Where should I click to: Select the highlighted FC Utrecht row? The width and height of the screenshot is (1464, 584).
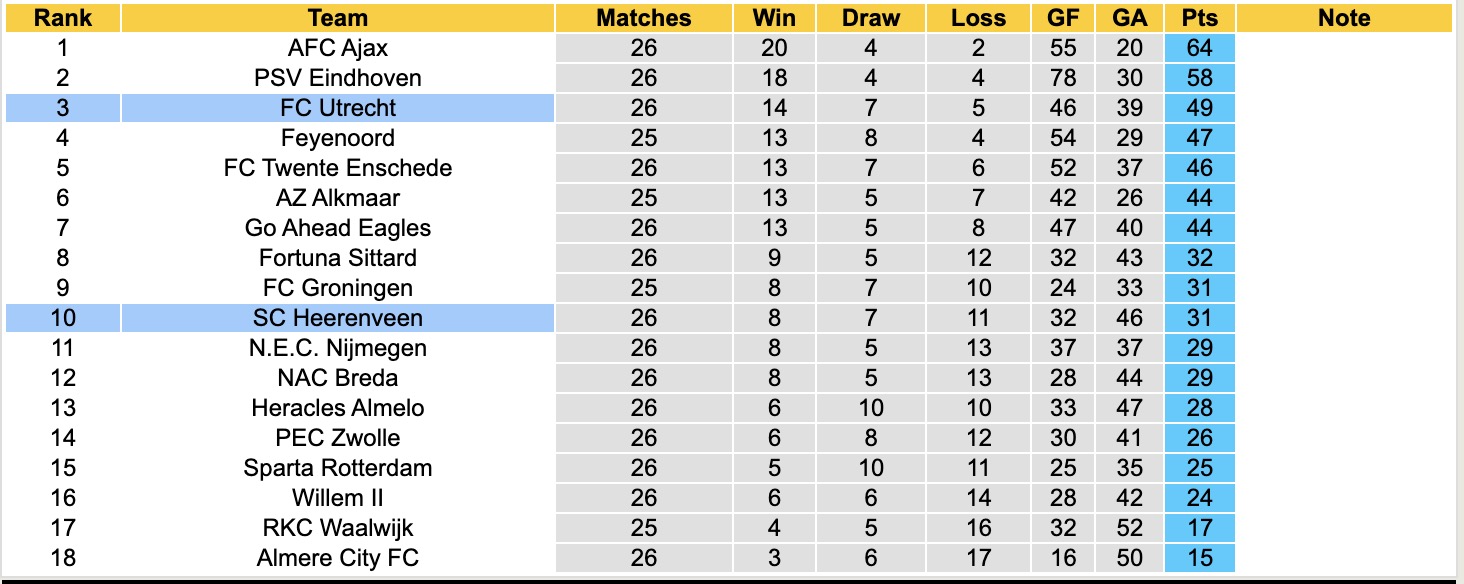[338, 108]
